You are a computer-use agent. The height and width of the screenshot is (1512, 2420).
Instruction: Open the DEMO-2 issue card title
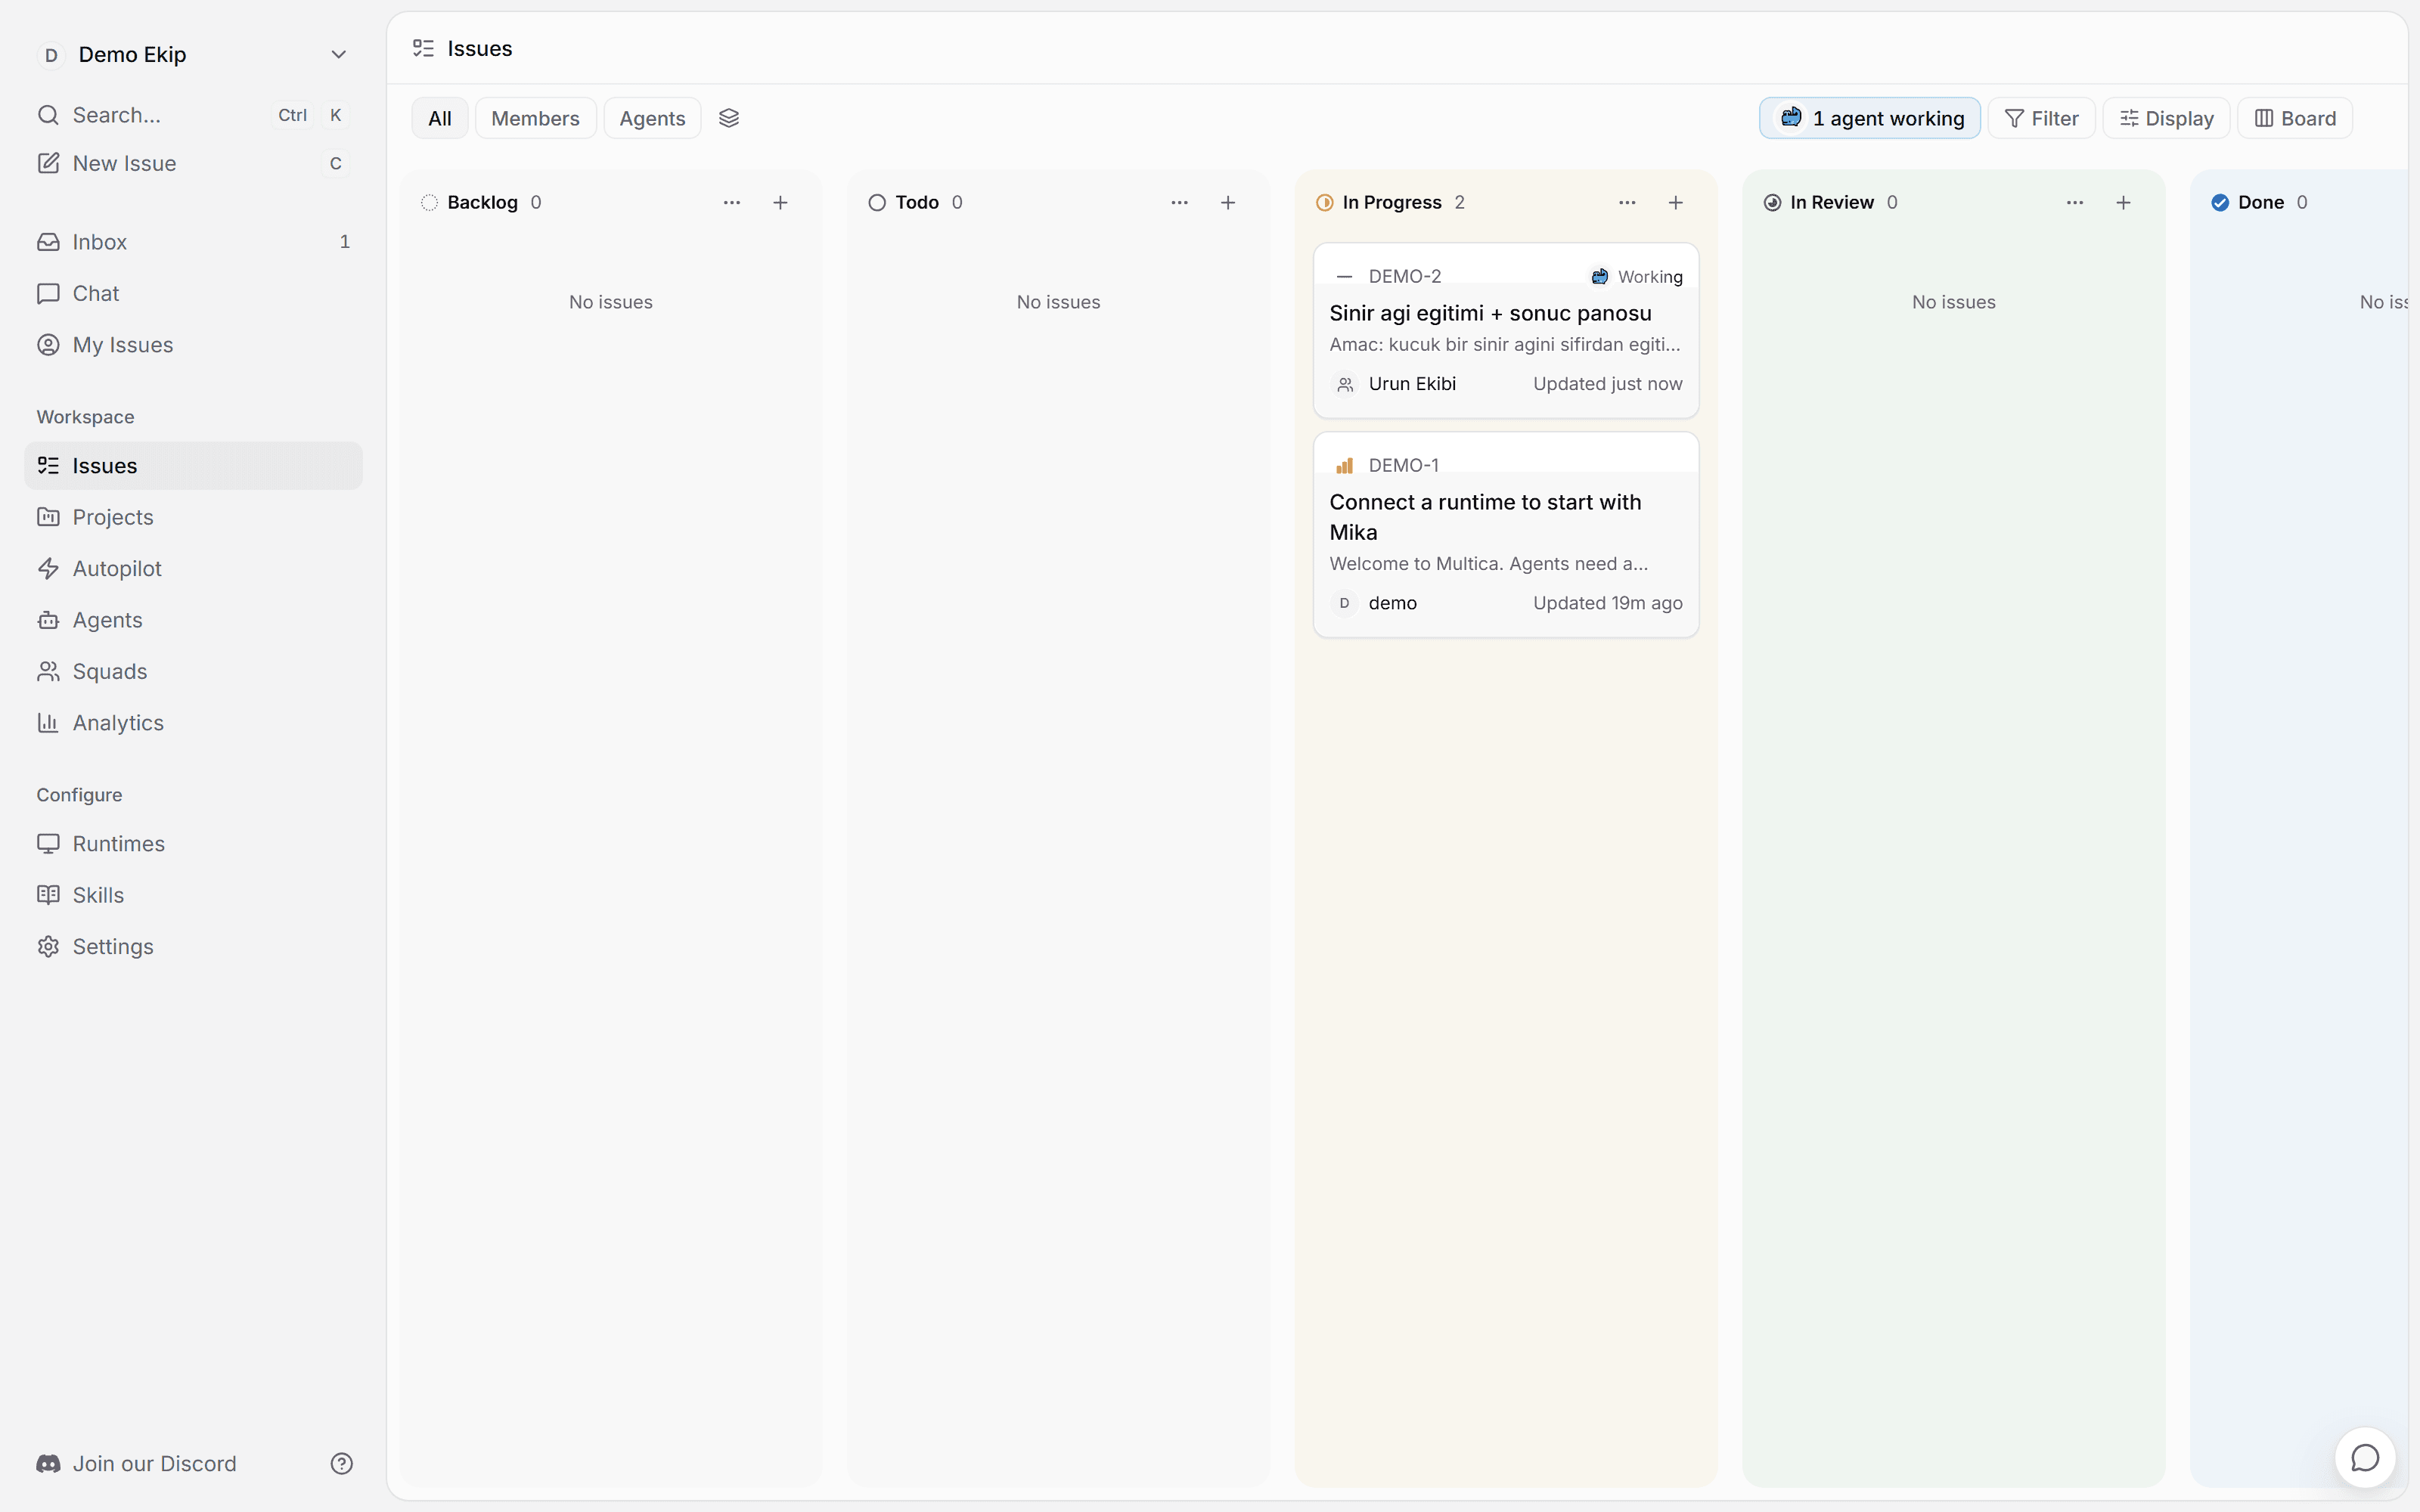(x=1490, y=313)
